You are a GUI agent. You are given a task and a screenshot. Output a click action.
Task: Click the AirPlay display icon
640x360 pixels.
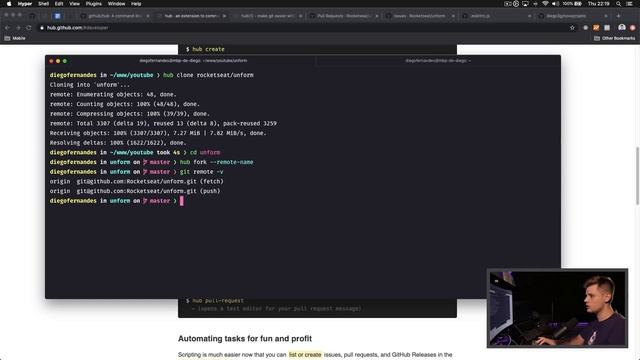pyautogui.click(x=525, y=4)
